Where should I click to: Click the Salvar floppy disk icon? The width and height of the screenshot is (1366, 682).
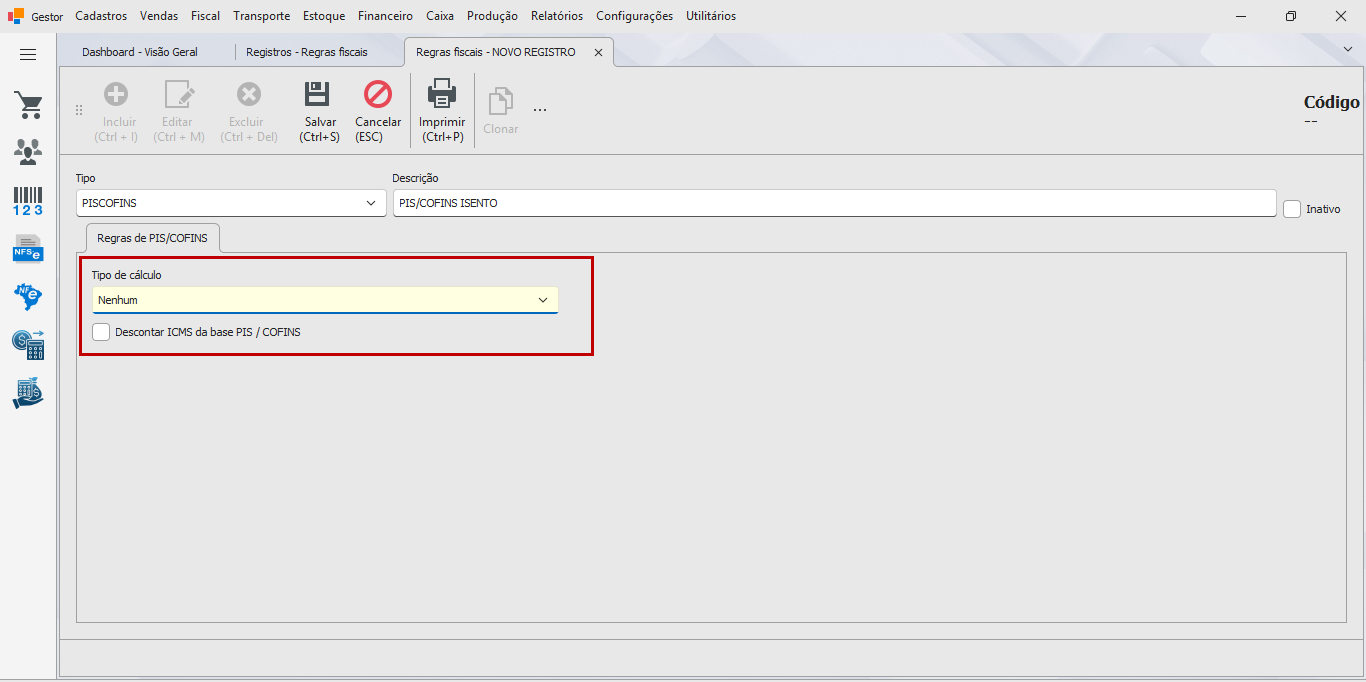[x=318, y=95]
